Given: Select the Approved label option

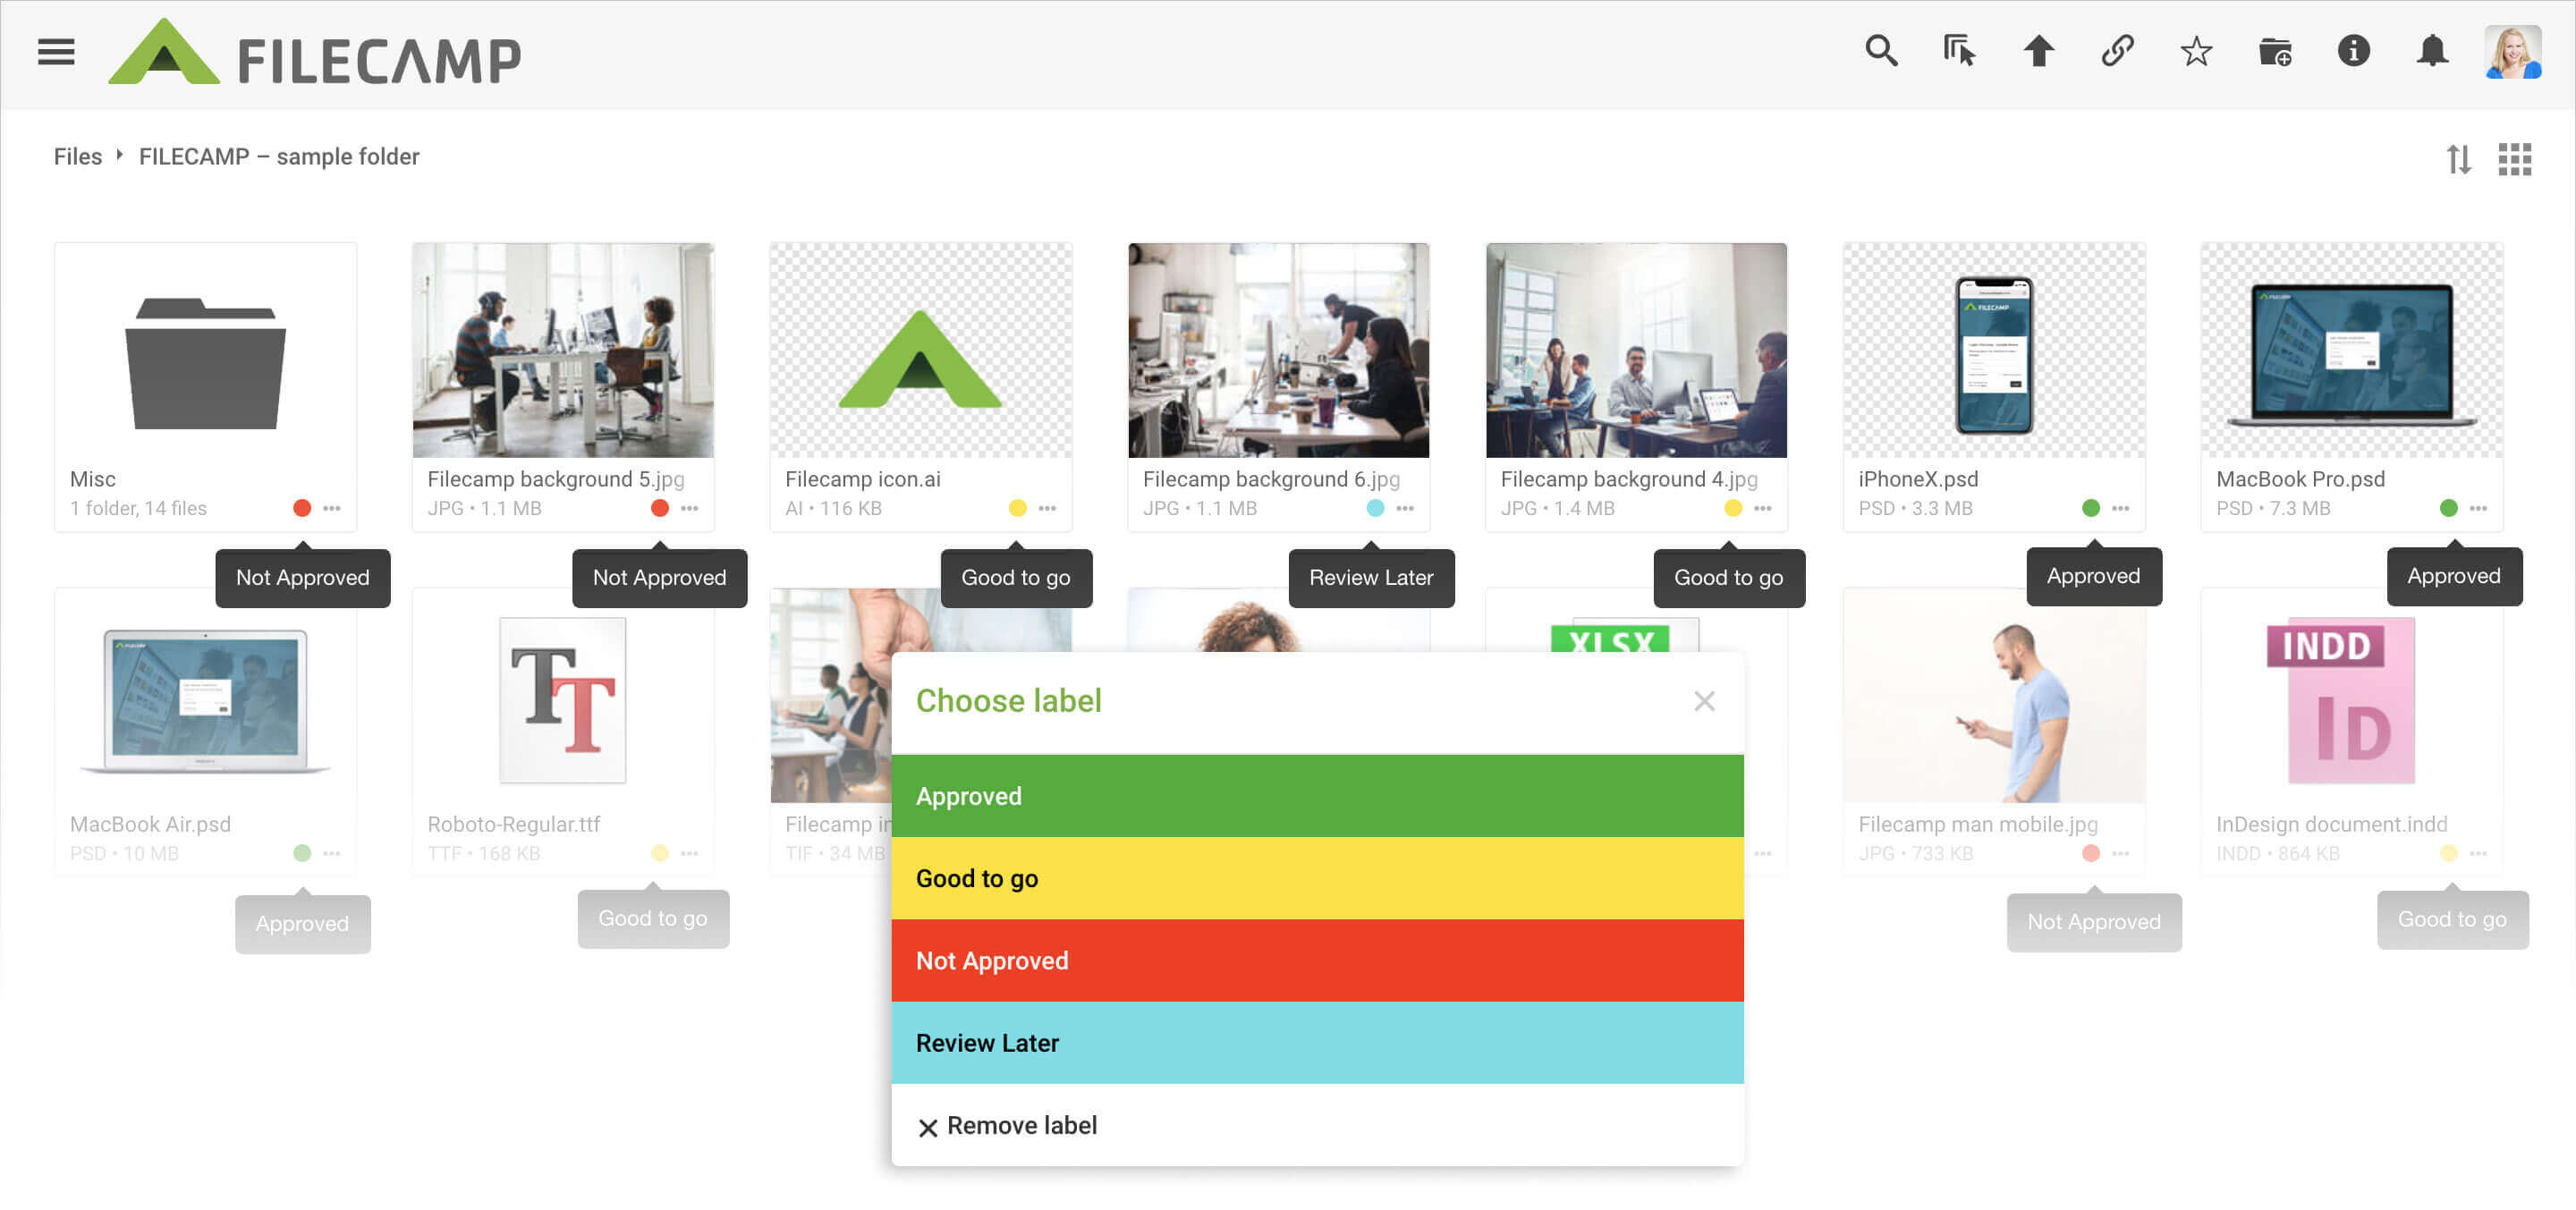Looking at the screenshot, I should pyautogui.click(x=1314, y=796).
